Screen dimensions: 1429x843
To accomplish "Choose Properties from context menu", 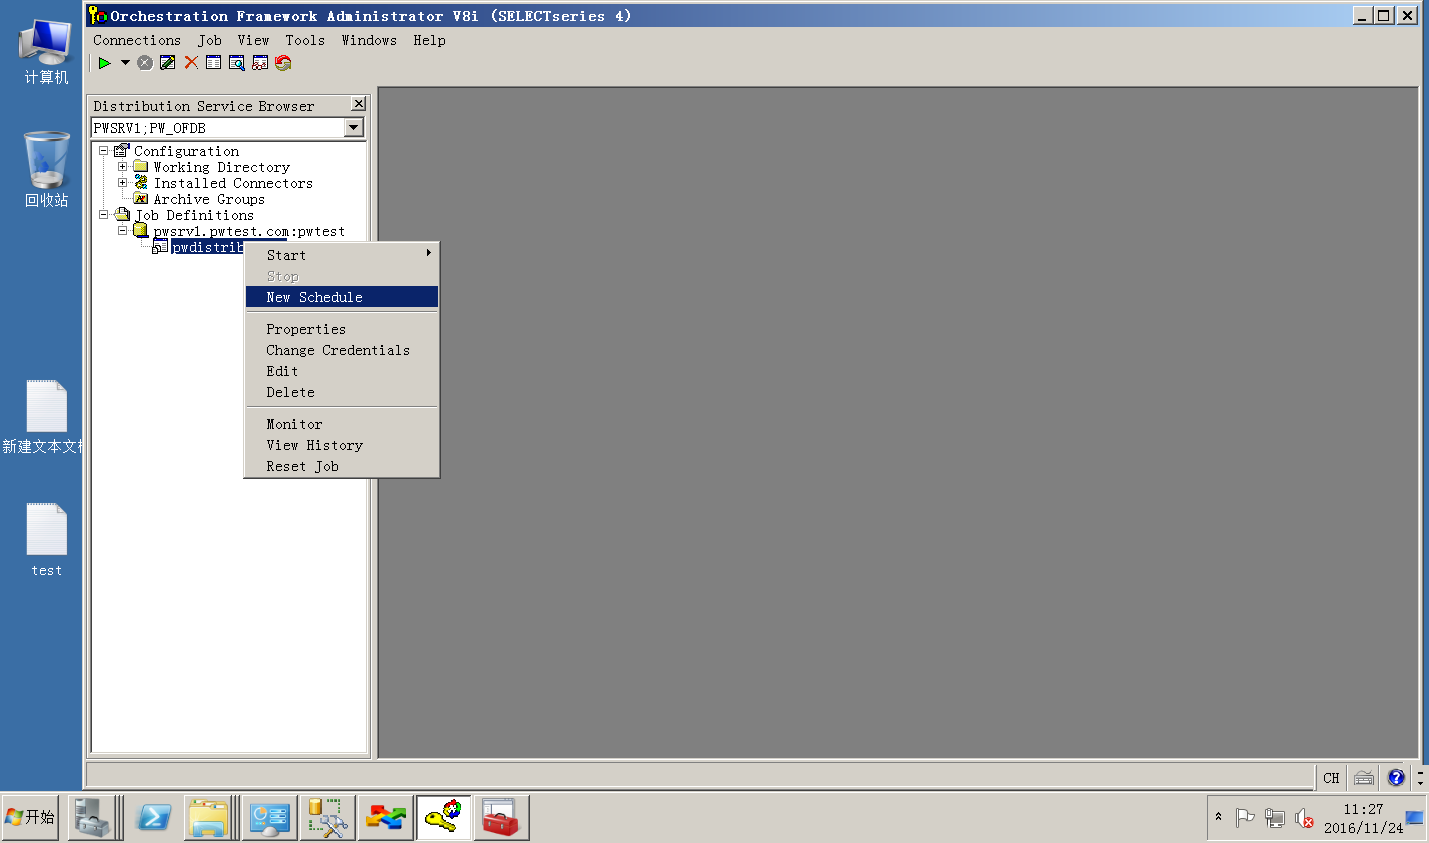I will click(x=342, y=329).
